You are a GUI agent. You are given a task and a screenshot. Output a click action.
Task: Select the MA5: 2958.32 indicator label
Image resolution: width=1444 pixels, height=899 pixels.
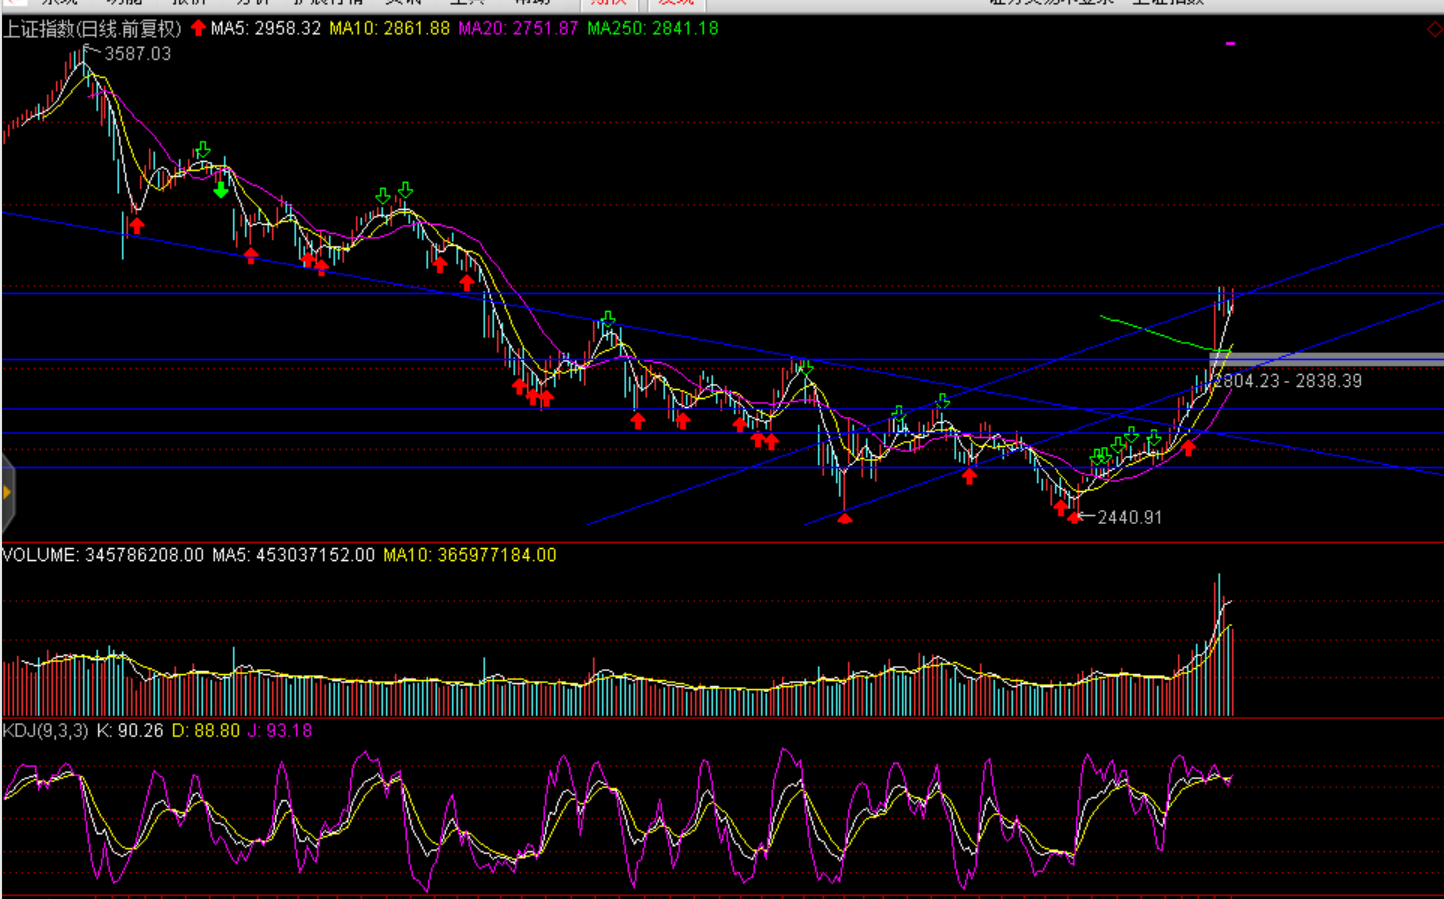(266, 29)
